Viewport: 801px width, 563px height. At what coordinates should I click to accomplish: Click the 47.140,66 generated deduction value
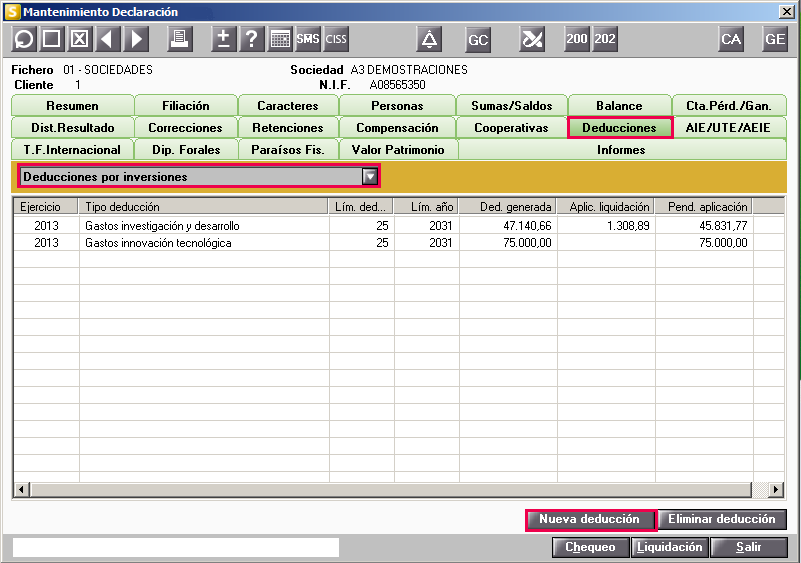click(527, 225)
